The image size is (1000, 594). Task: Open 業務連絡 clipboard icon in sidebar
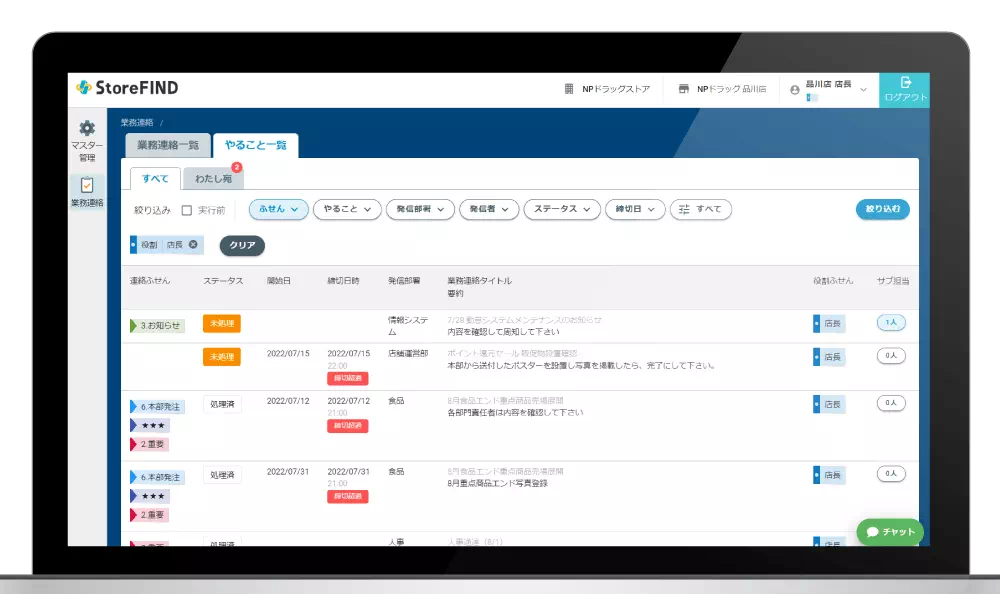[87, 185]
